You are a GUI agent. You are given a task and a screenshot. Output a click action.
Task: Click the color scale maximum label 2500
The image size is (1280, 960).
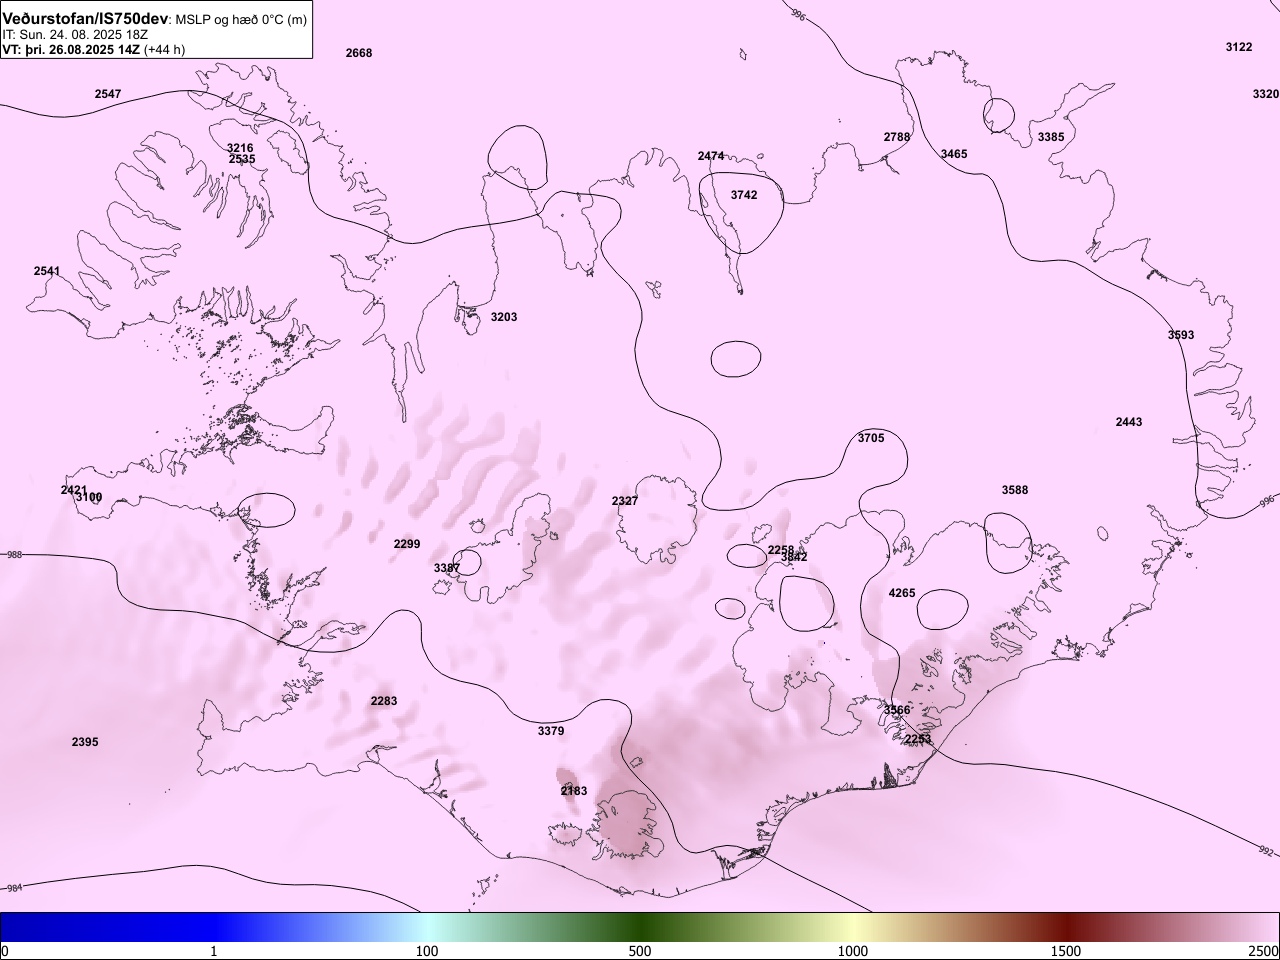click(1263, 951)
